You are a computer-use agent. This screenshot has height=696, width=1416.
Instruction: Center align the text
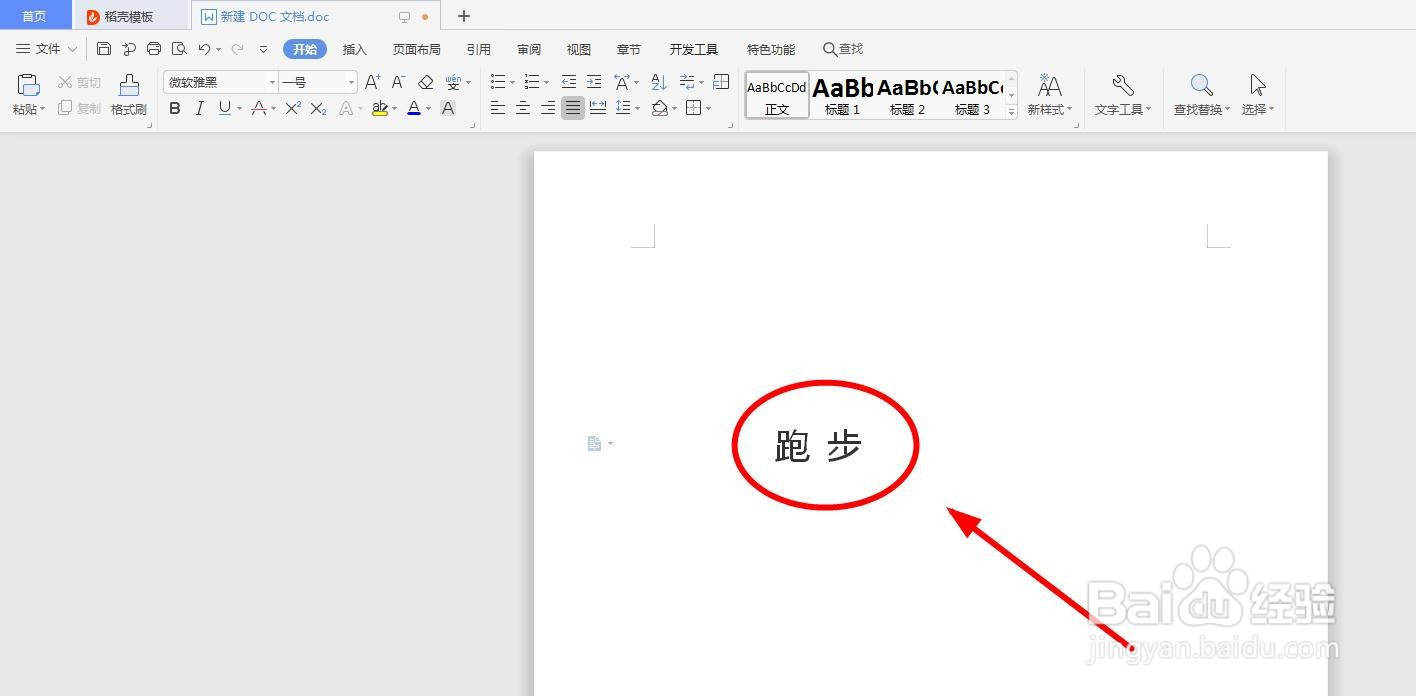[523, 108]
